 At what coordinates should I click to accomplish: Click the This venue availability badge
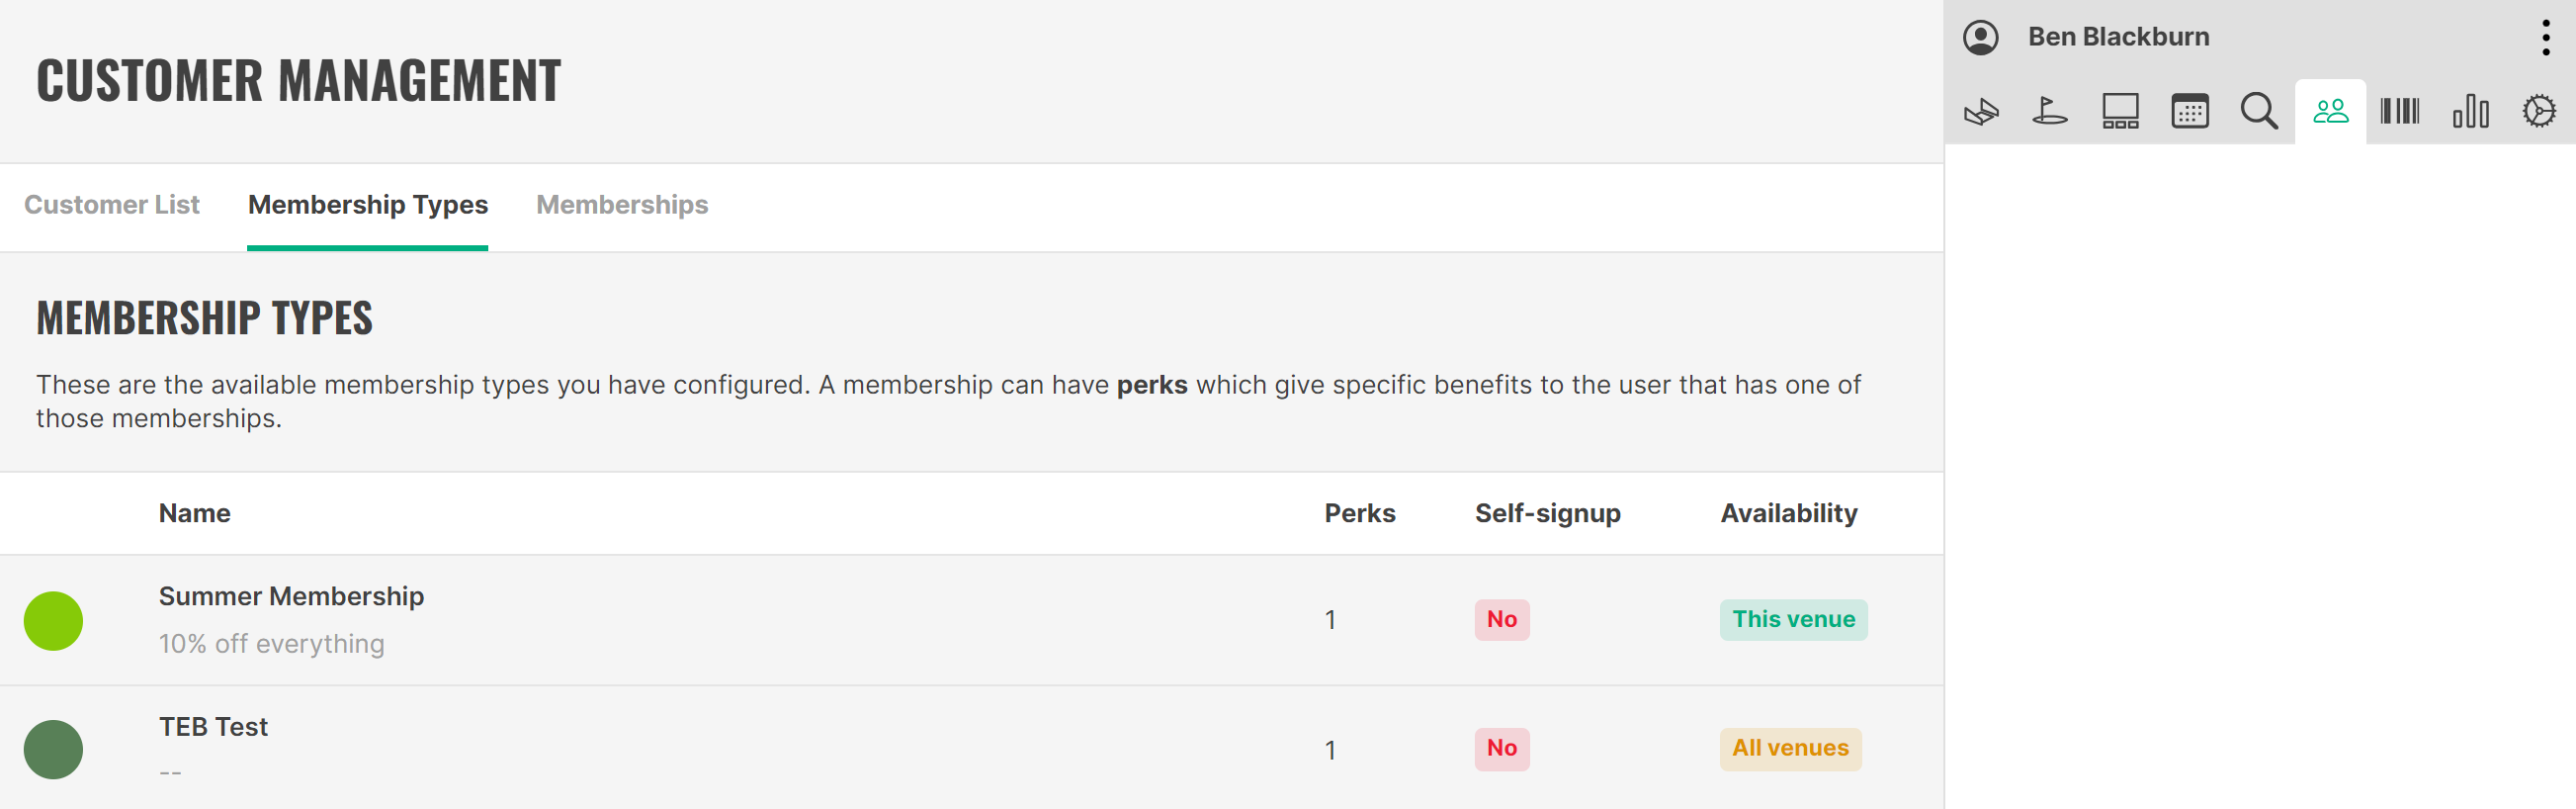(x=1793, y=620)
